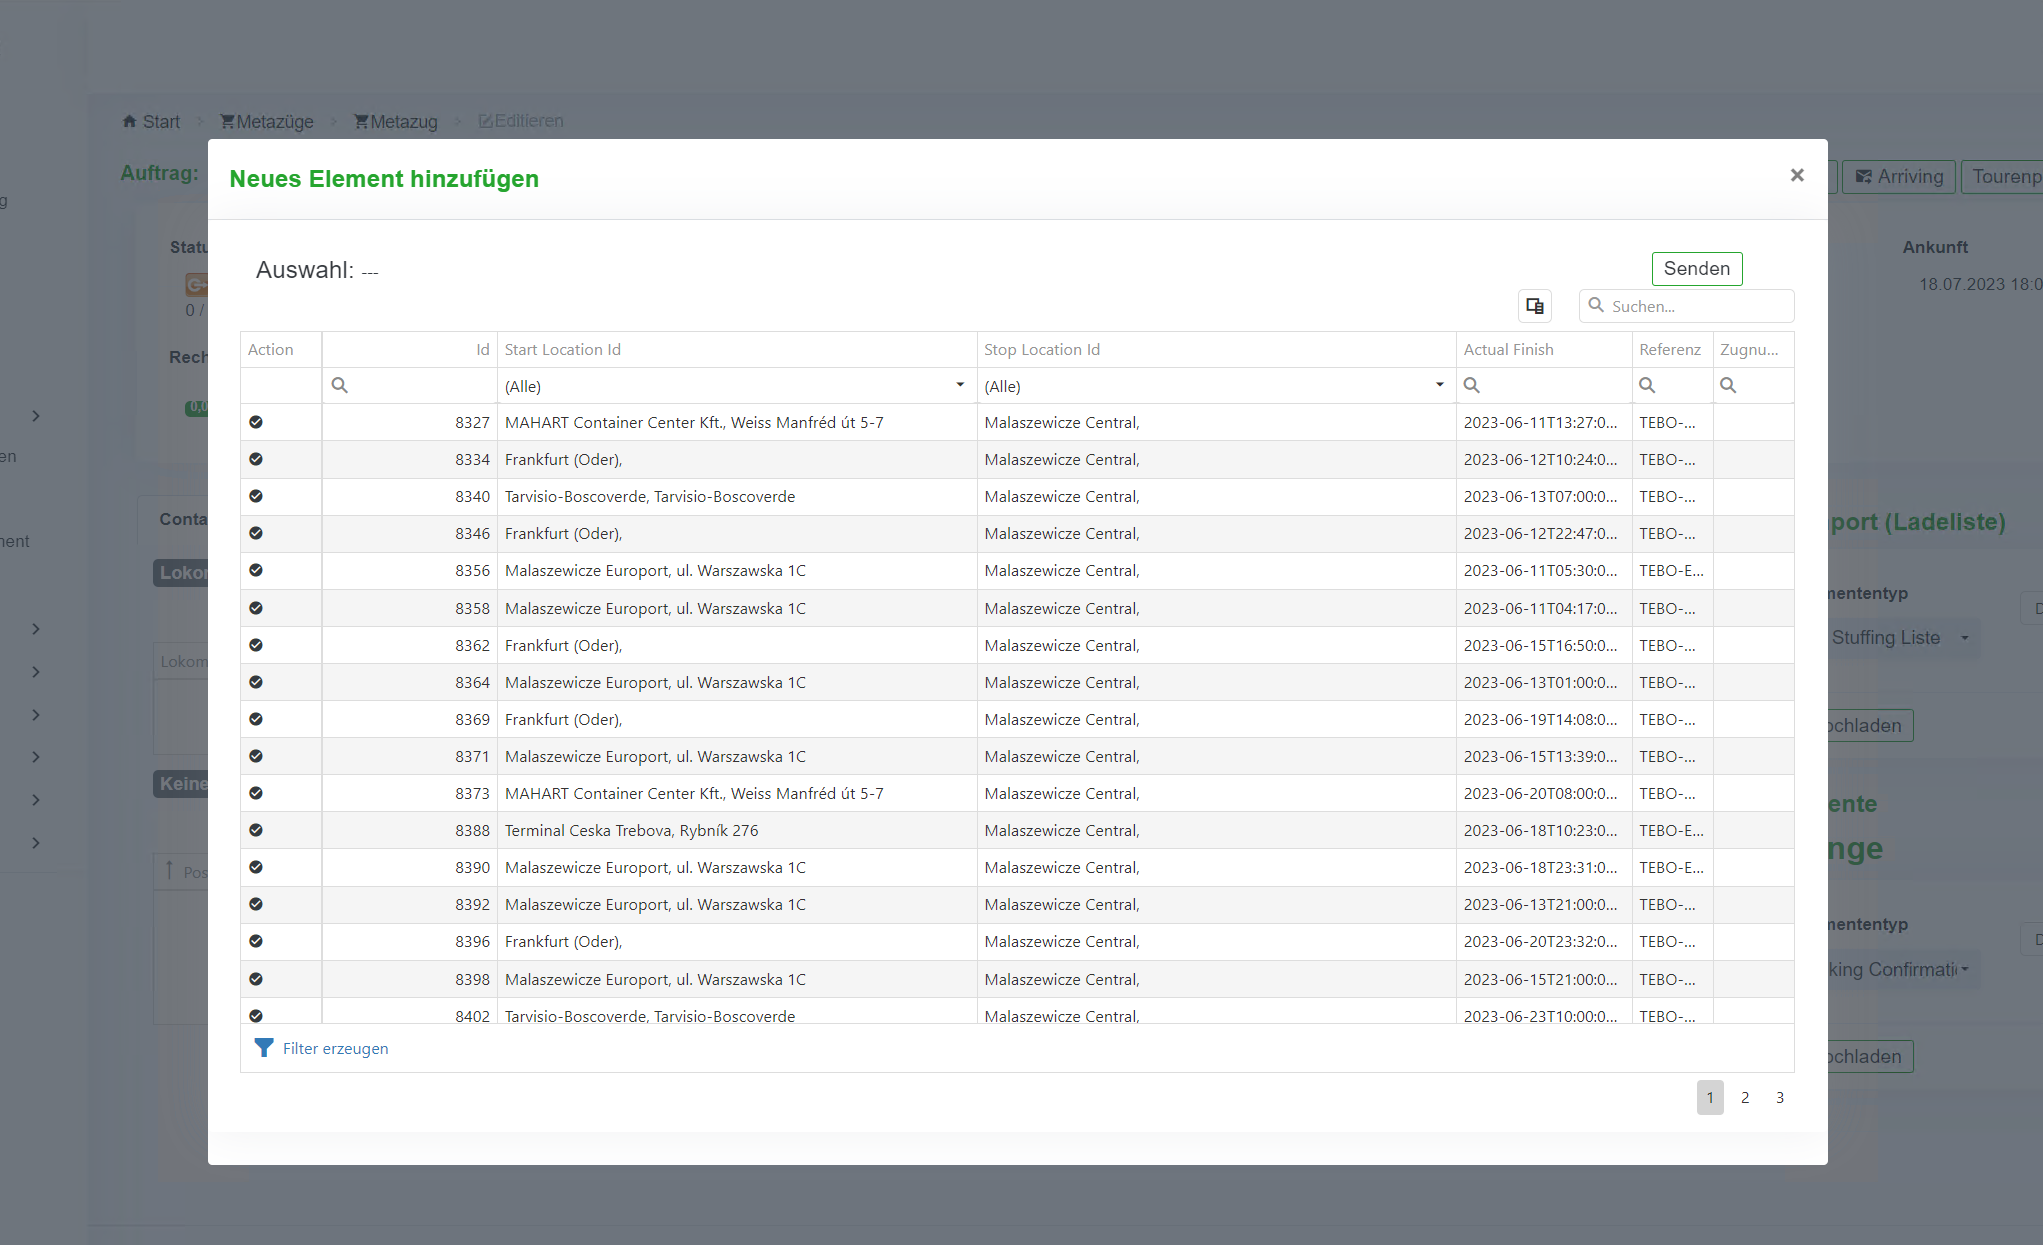
Task: Click the magnifier icon in Id filter cell
Action: coord(340,386)
